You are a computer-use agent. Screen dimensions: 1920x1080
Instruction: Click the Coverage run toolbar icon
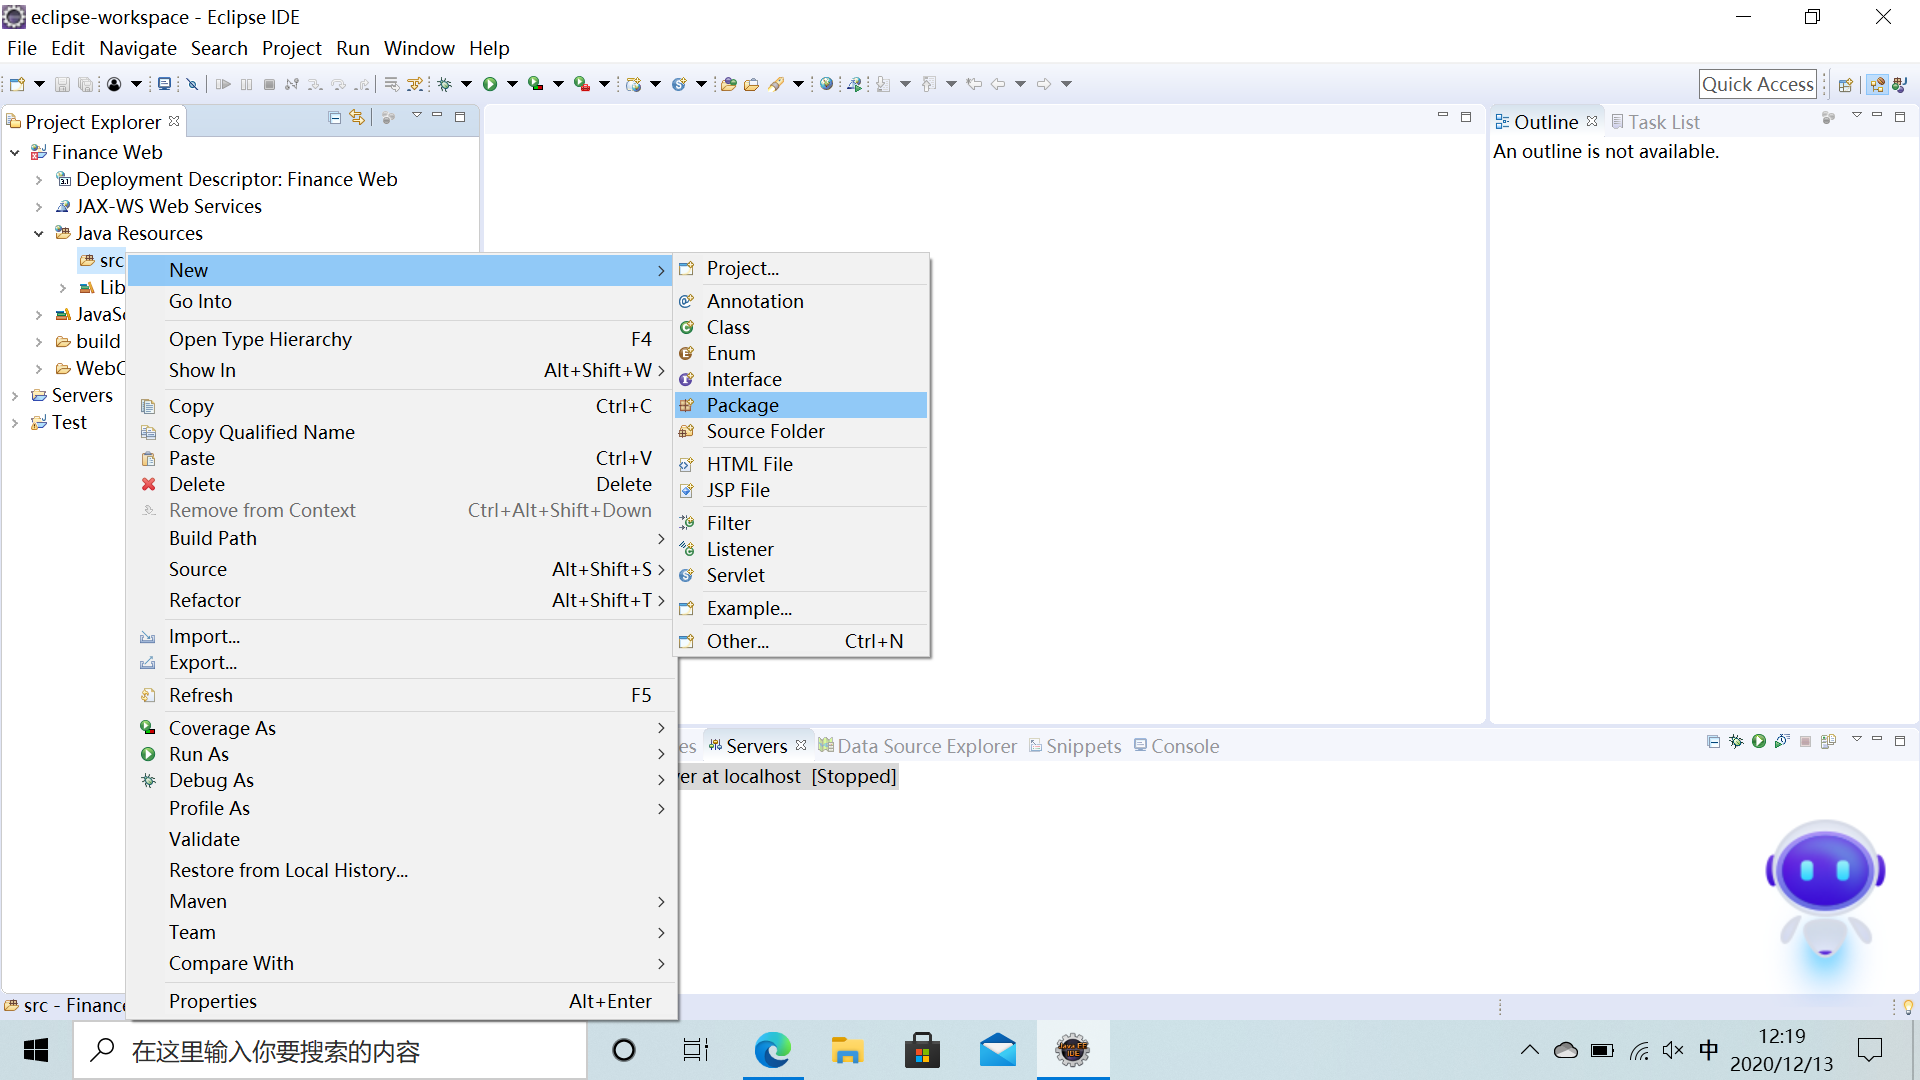[536, 84]
